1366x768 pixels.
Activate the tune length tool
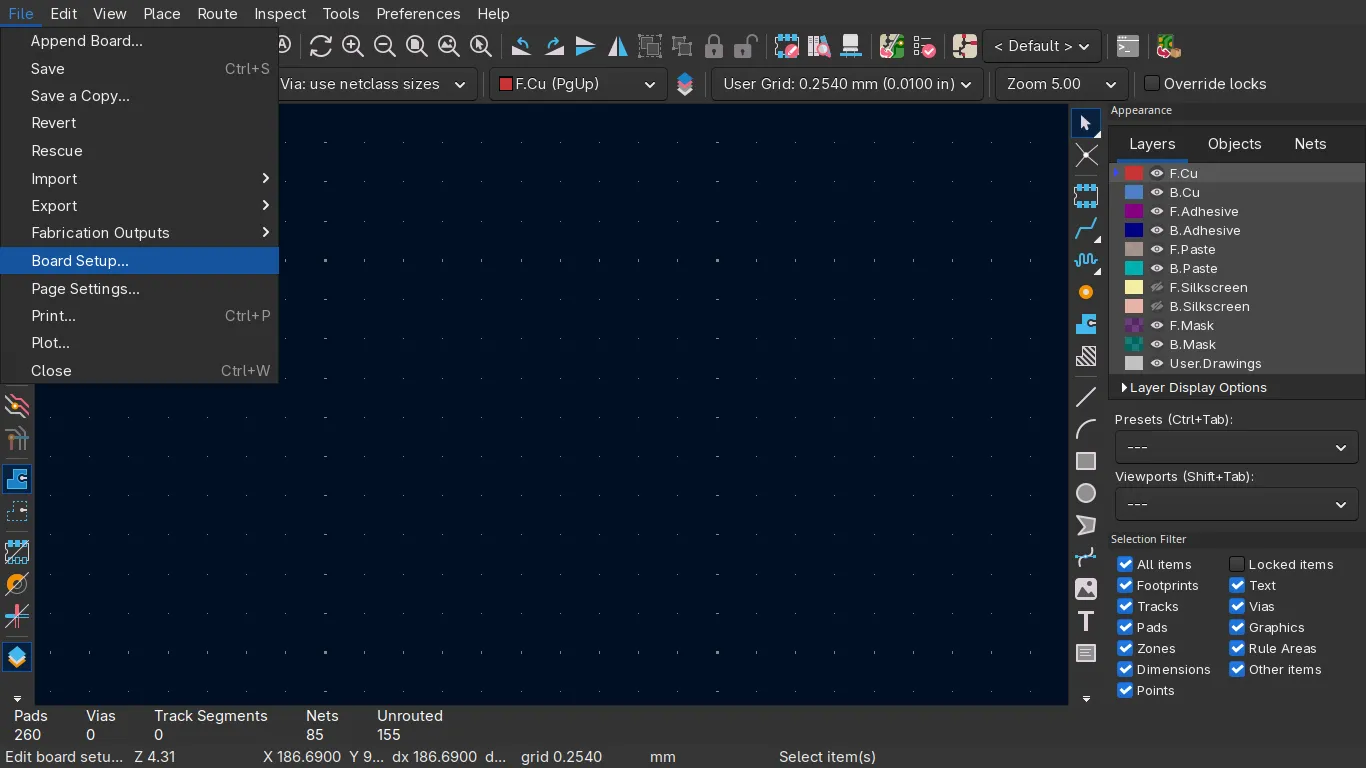click(1086, 260)
